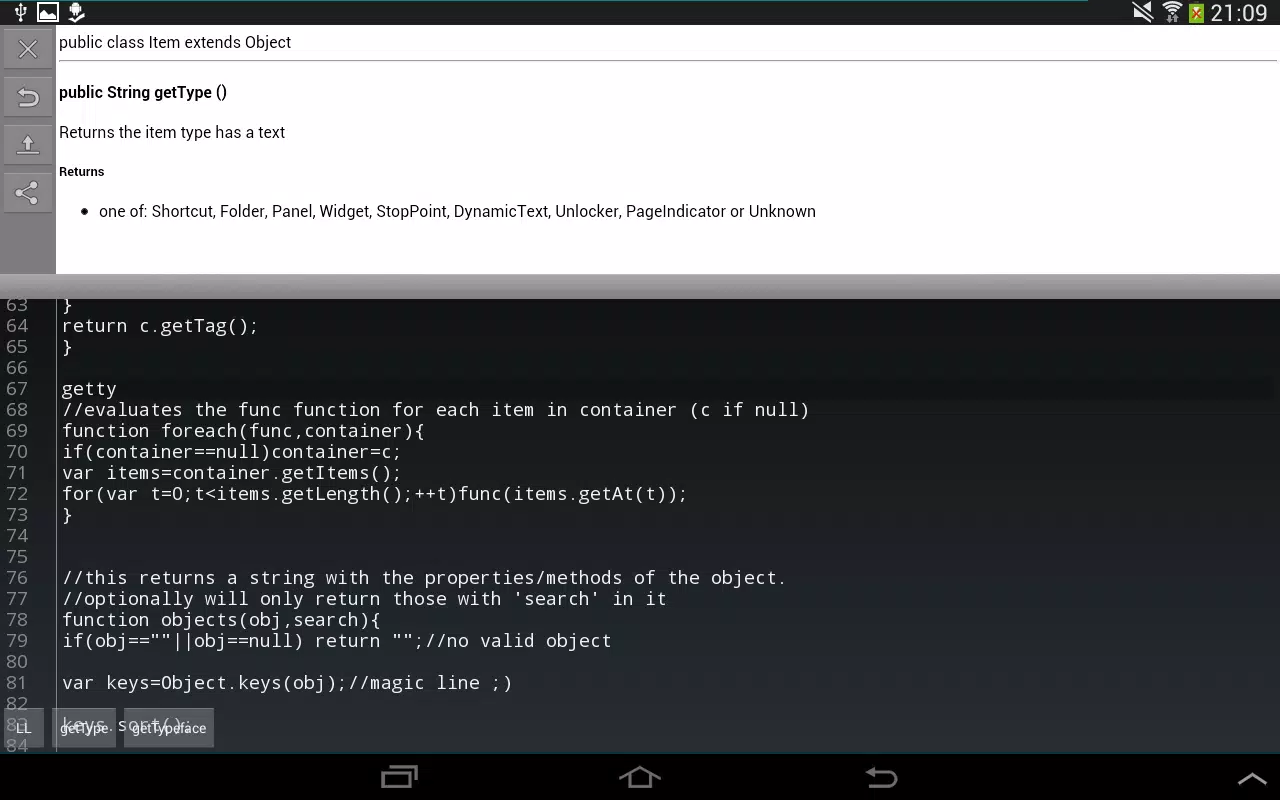Screen dimensions: 1280x800
Task: Place cursor on the 'getty' code line
Action: (x=89, y=389)
